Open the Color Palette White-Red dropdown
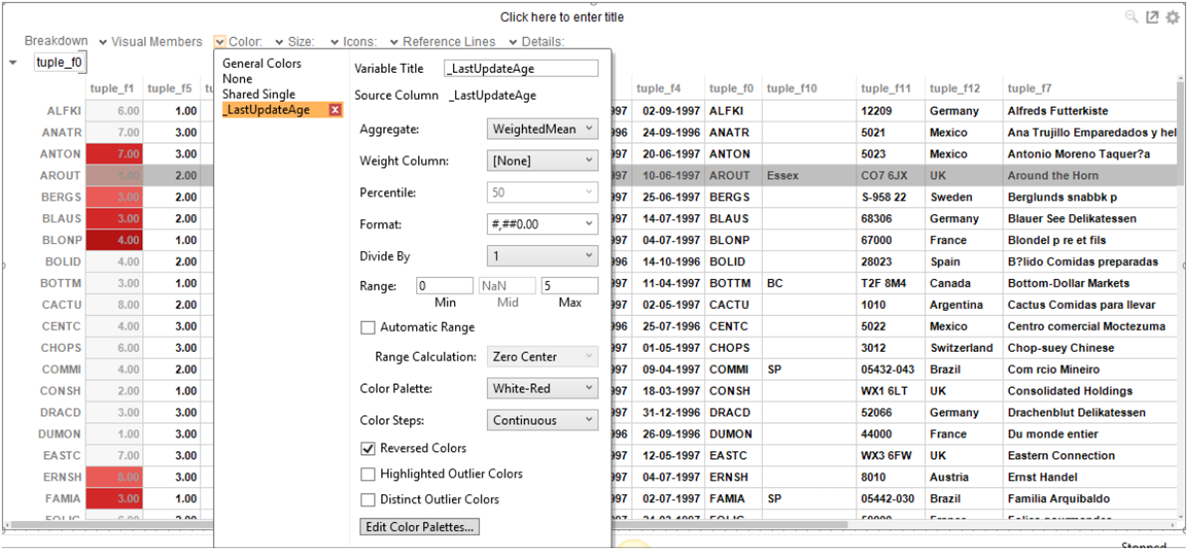This screenshot has height=550, width=1188. (x=543, y=388)
